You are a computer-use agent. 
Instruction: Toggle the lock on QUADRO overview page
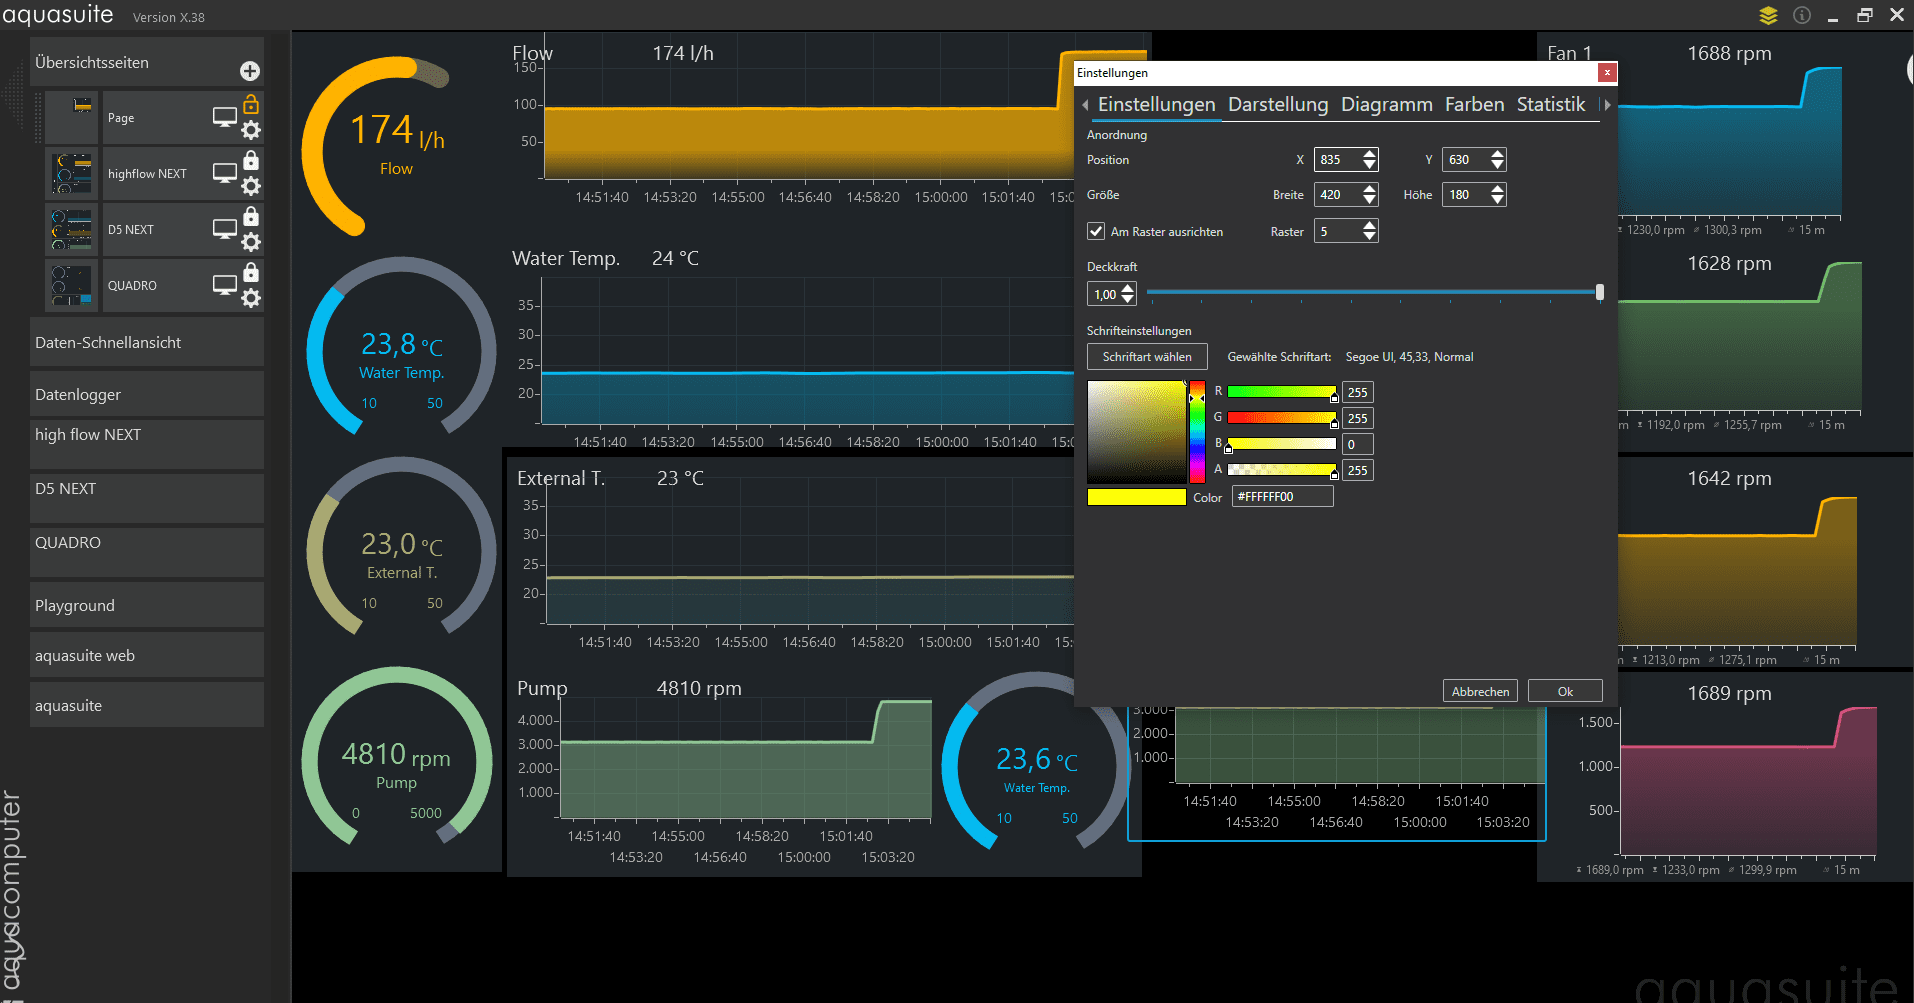point(251,272)
